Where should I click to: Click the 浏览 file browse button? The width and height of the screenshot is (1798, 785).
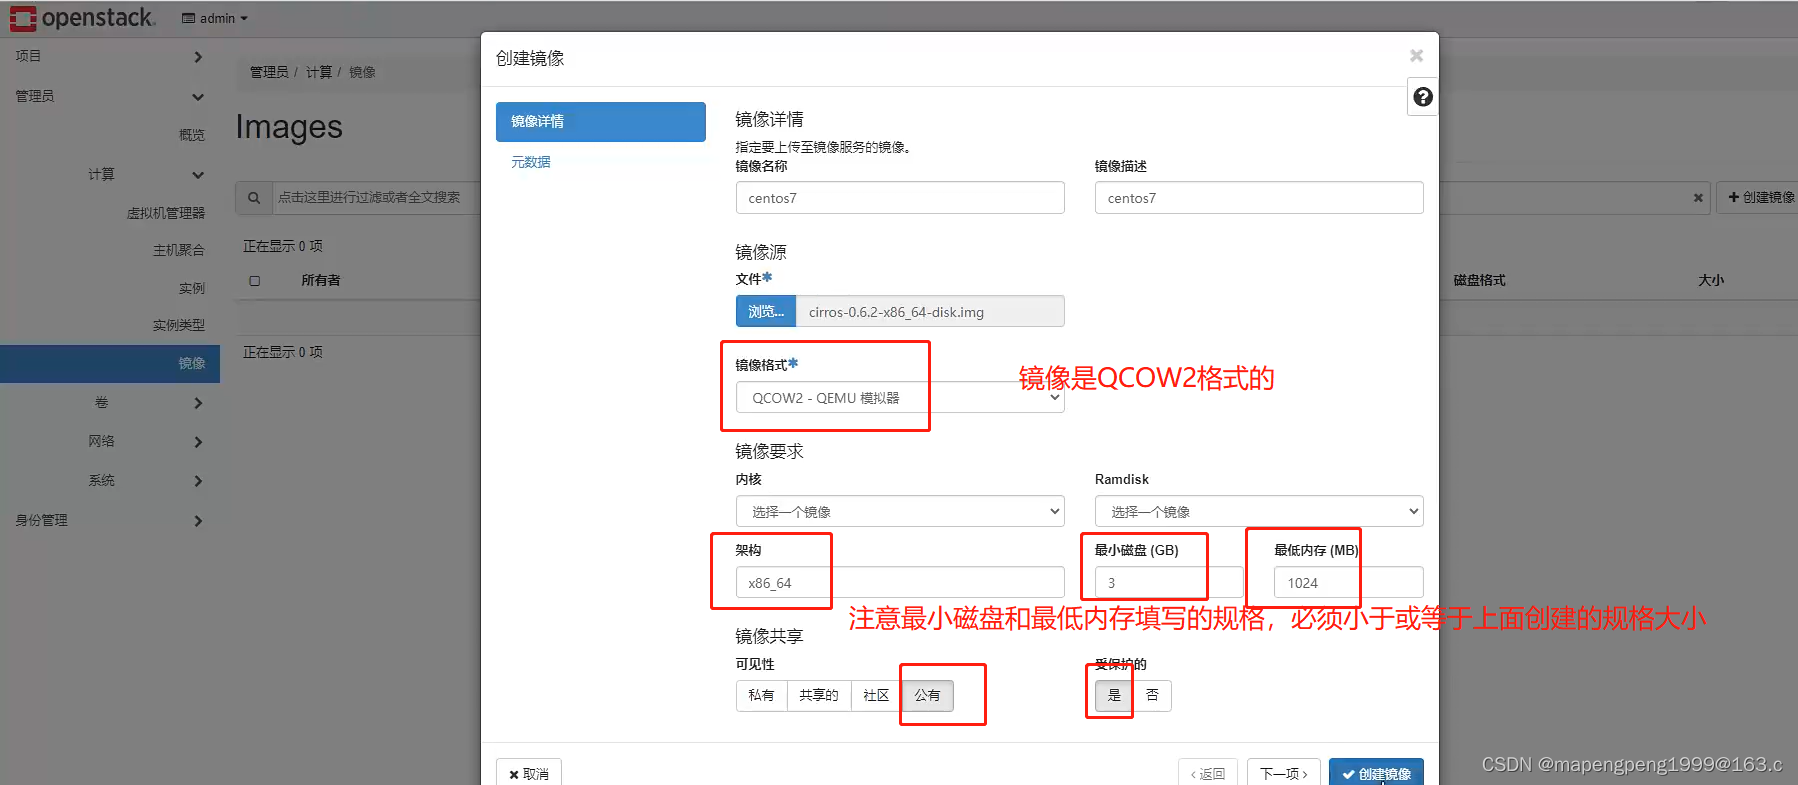click(766, 311)
